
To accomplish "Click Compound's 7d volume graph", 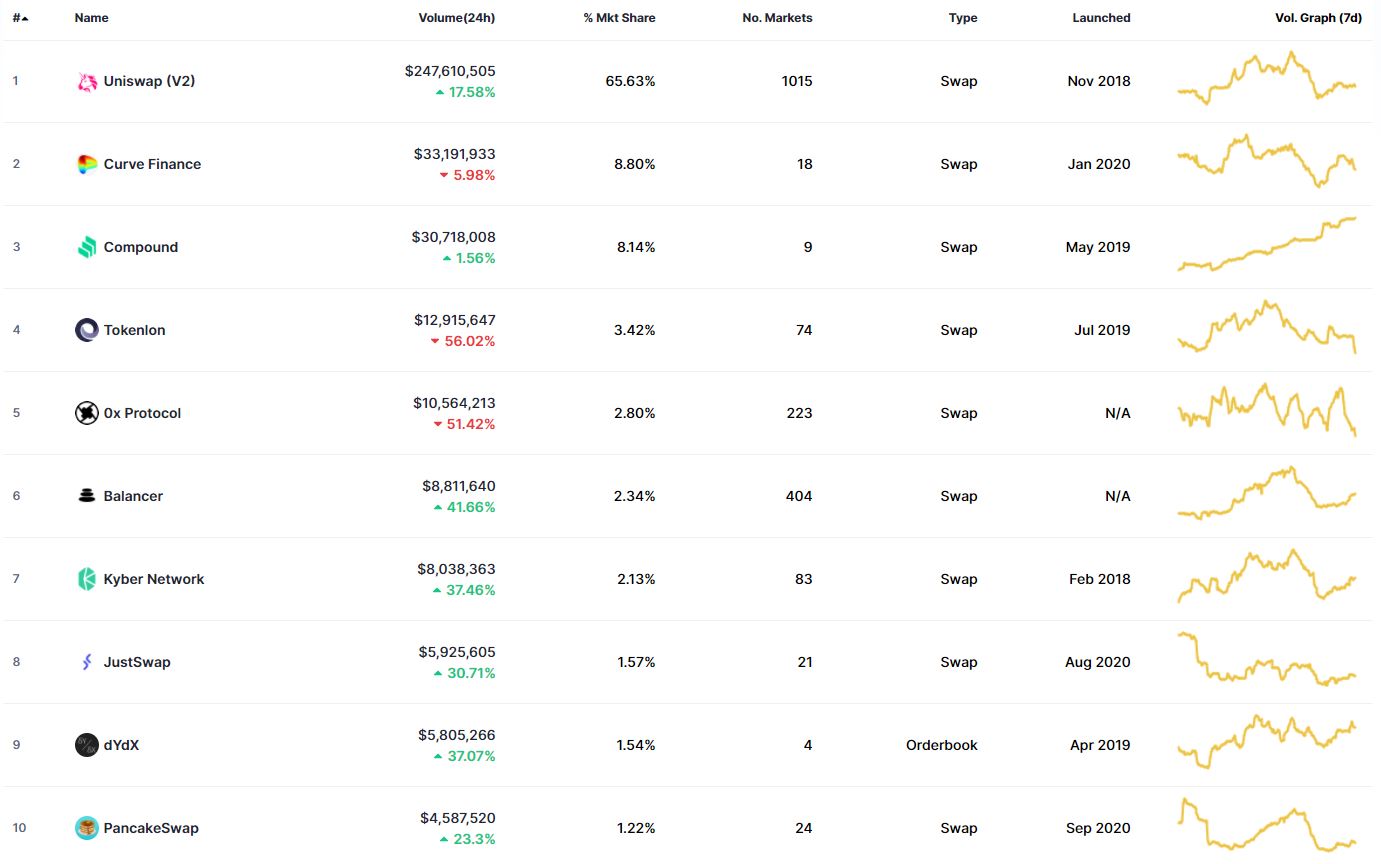I will click(1267, 245).
